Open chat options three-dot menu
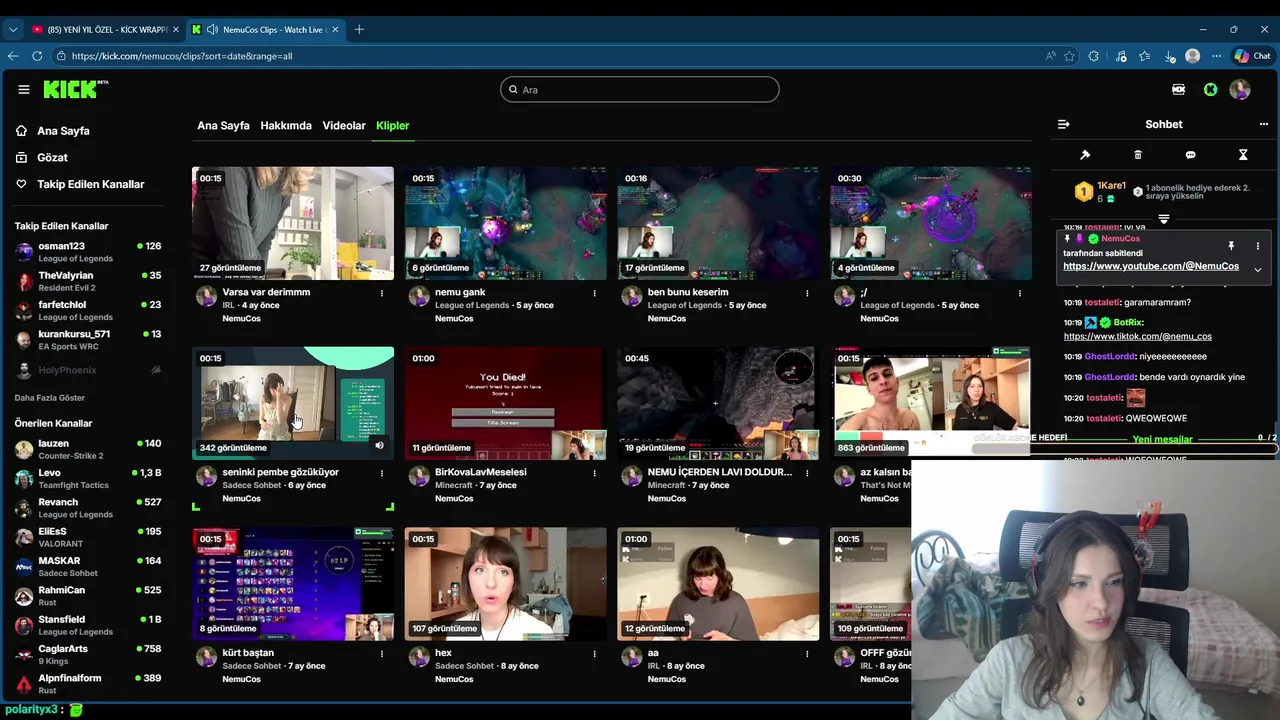 point(1263,124)
